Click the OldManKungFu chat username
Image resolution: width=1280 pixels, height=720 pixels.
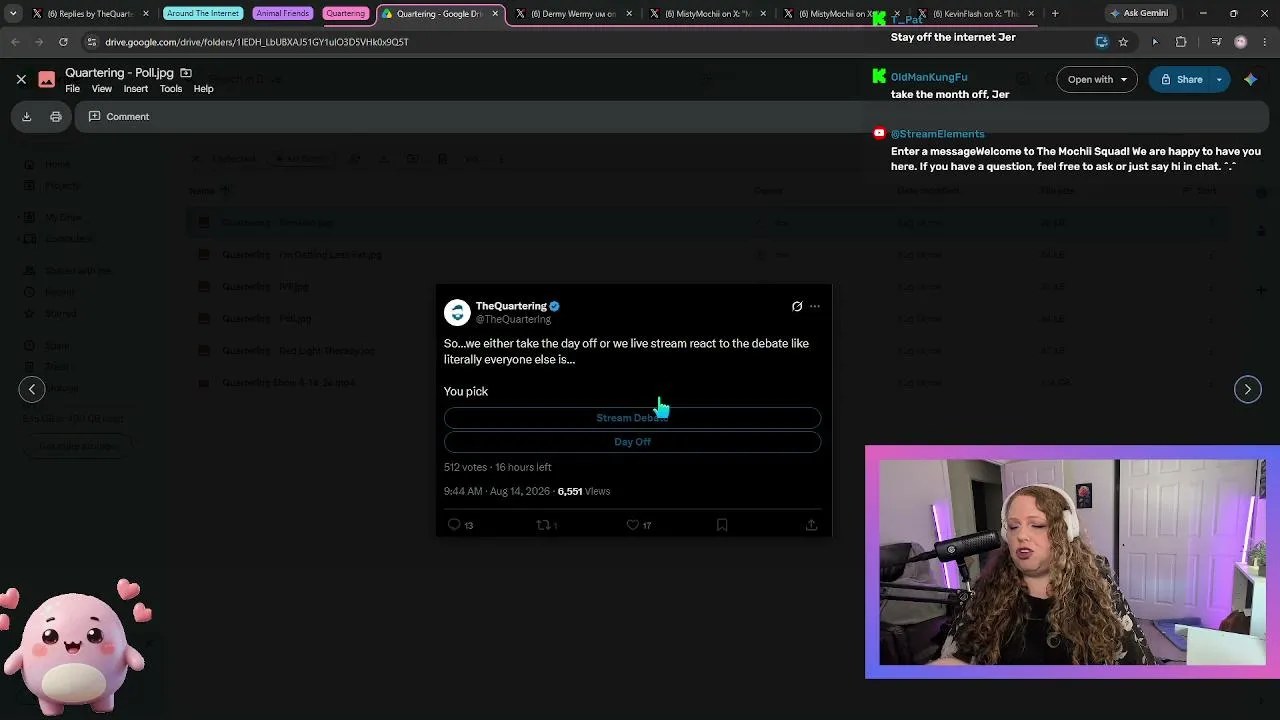point(929,77)
